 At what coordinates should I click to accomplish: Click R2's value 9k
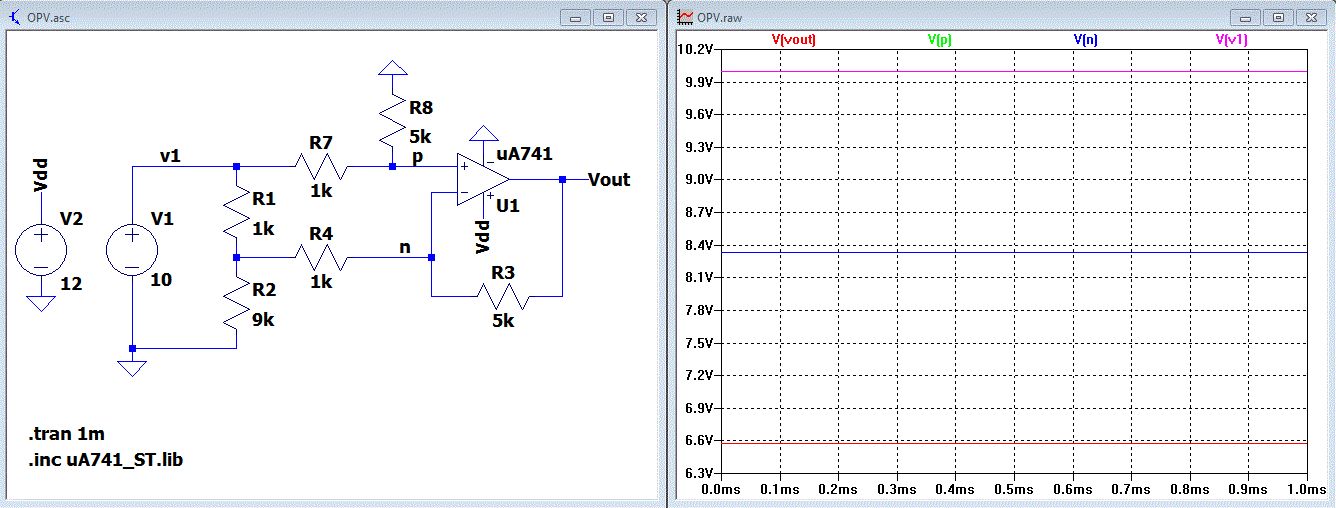(x=264, y=320)
